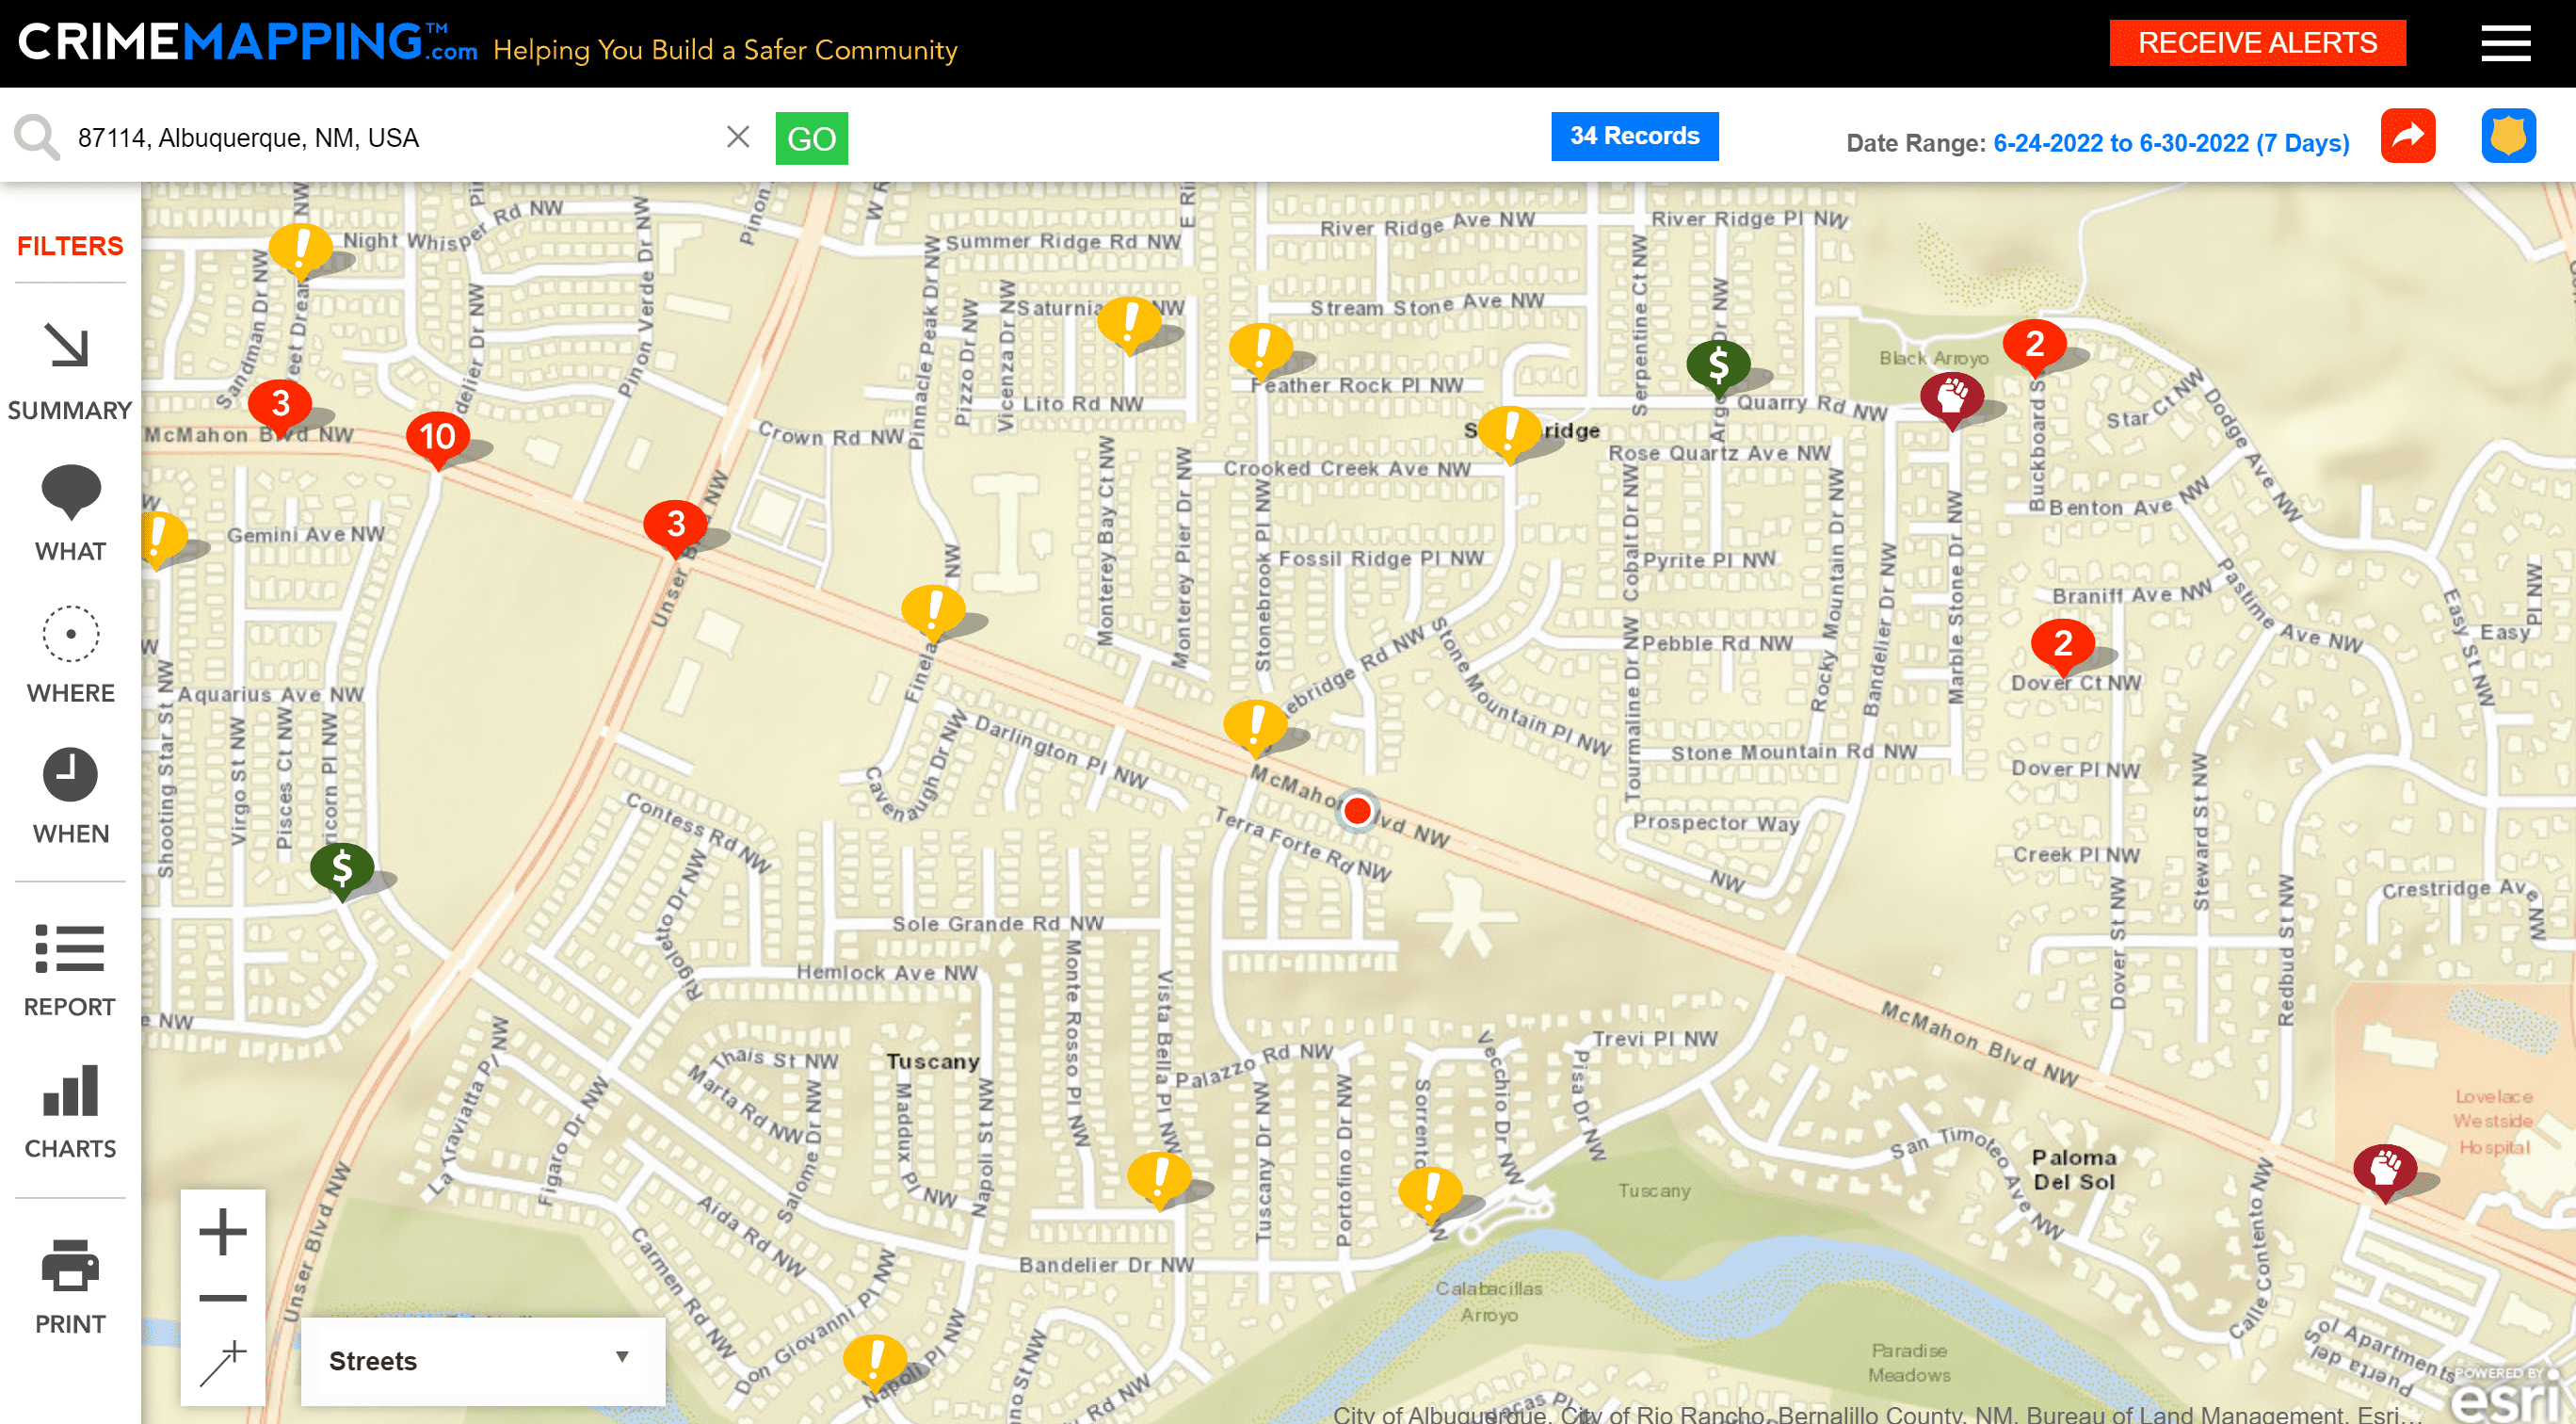Change the date range 6-24-2022 to 6-30-2022
Screen dimensions: 2576x1424
(2171, 143)
